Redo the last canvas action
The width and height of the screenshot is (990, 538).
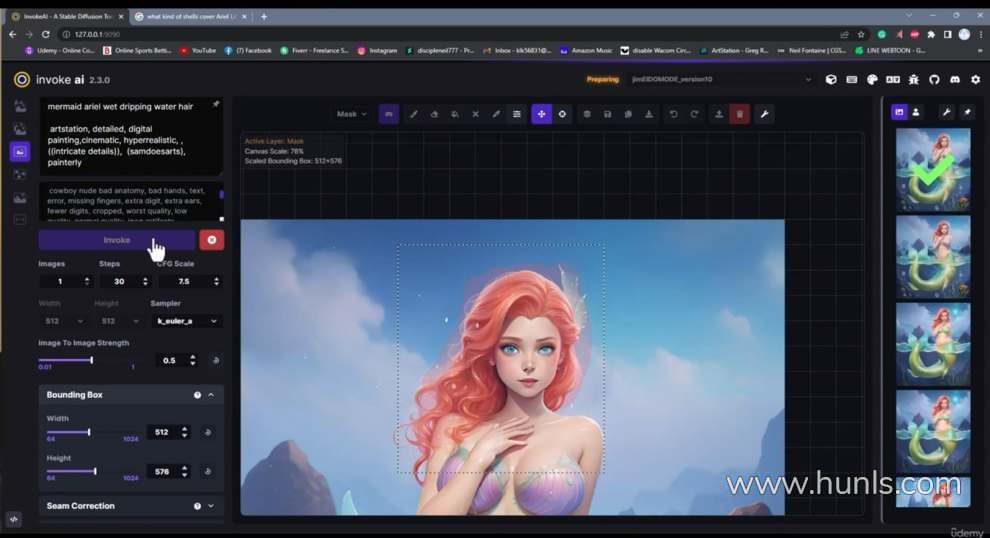coord(694,114)
